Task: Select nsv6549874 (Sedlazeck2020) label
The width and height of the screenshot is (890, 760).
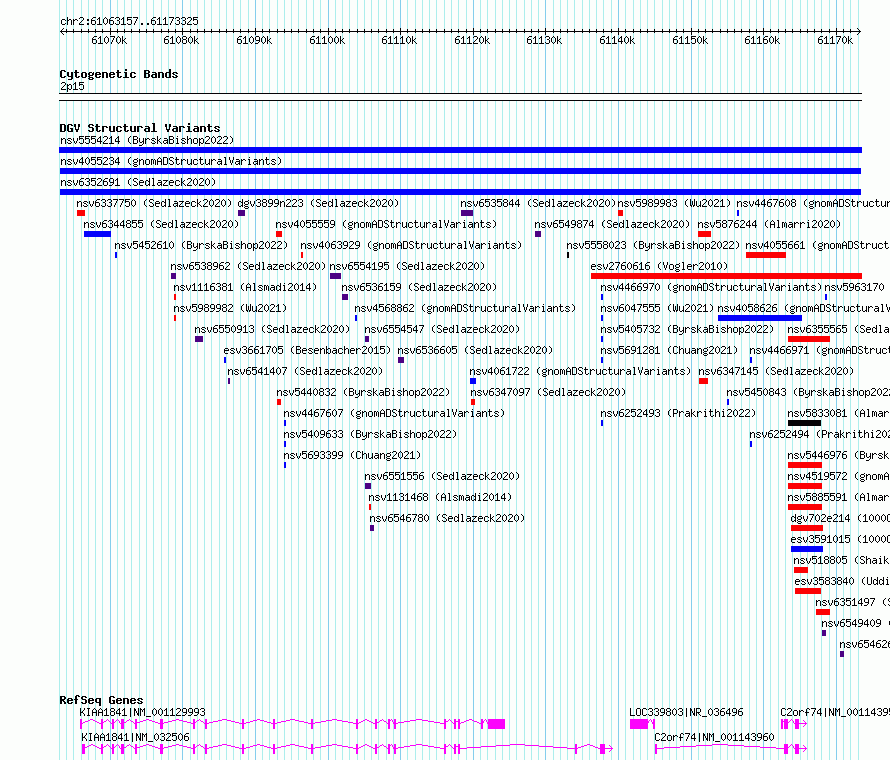Action: [612, 224]
